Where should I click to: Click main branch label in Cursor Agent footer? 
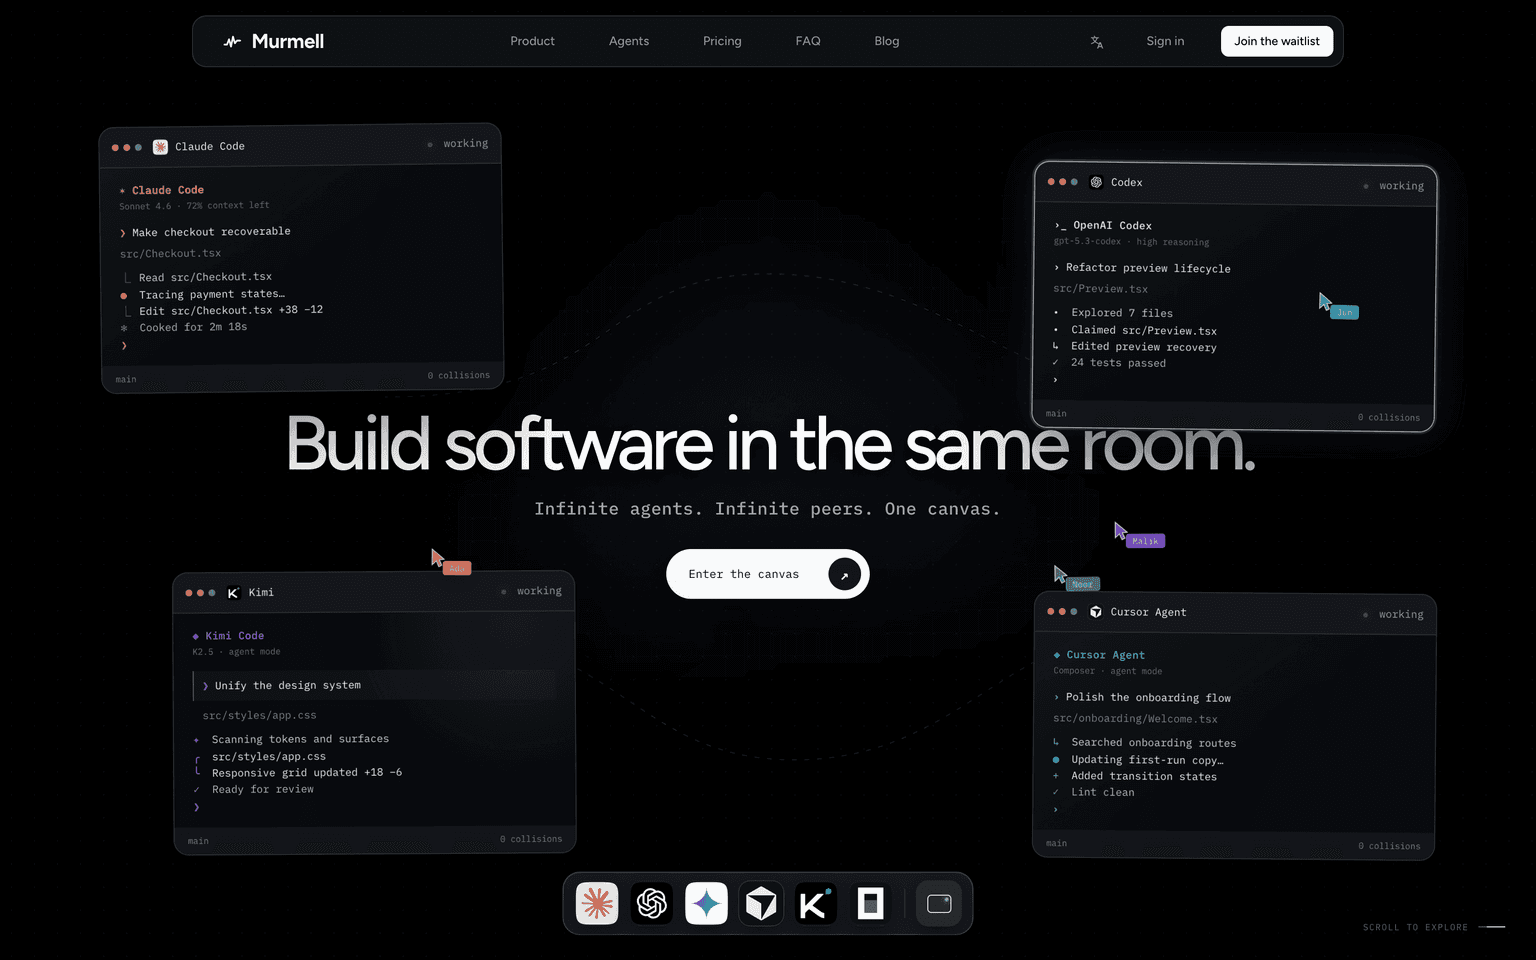pyautogui.click(x=1056, y=844)
